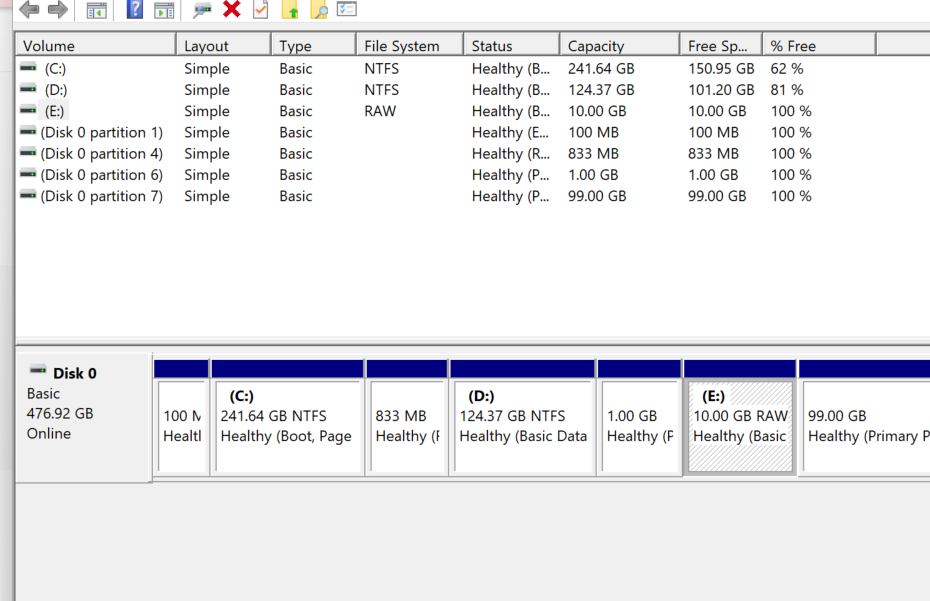Sort list by Capacity column header
The height and width of the screenshot is (601, 930).
coord(618,46)
